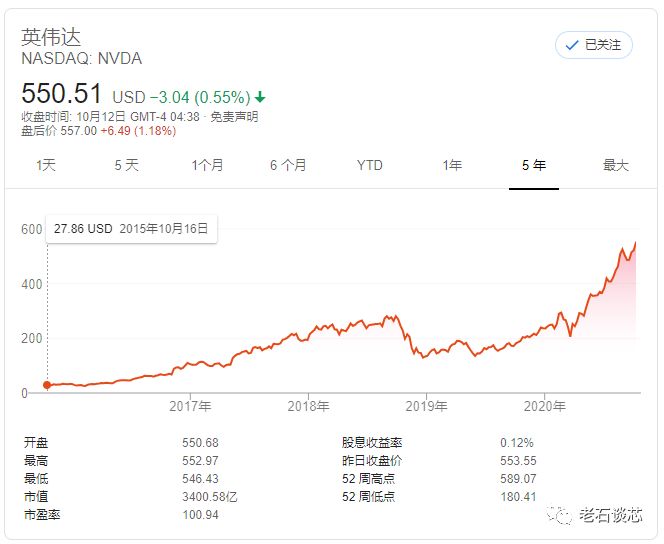This screenshot has height=544, width=664.
Task: Click the red data point on chart start
Action: pyautogui.click(x=47, y=385)
